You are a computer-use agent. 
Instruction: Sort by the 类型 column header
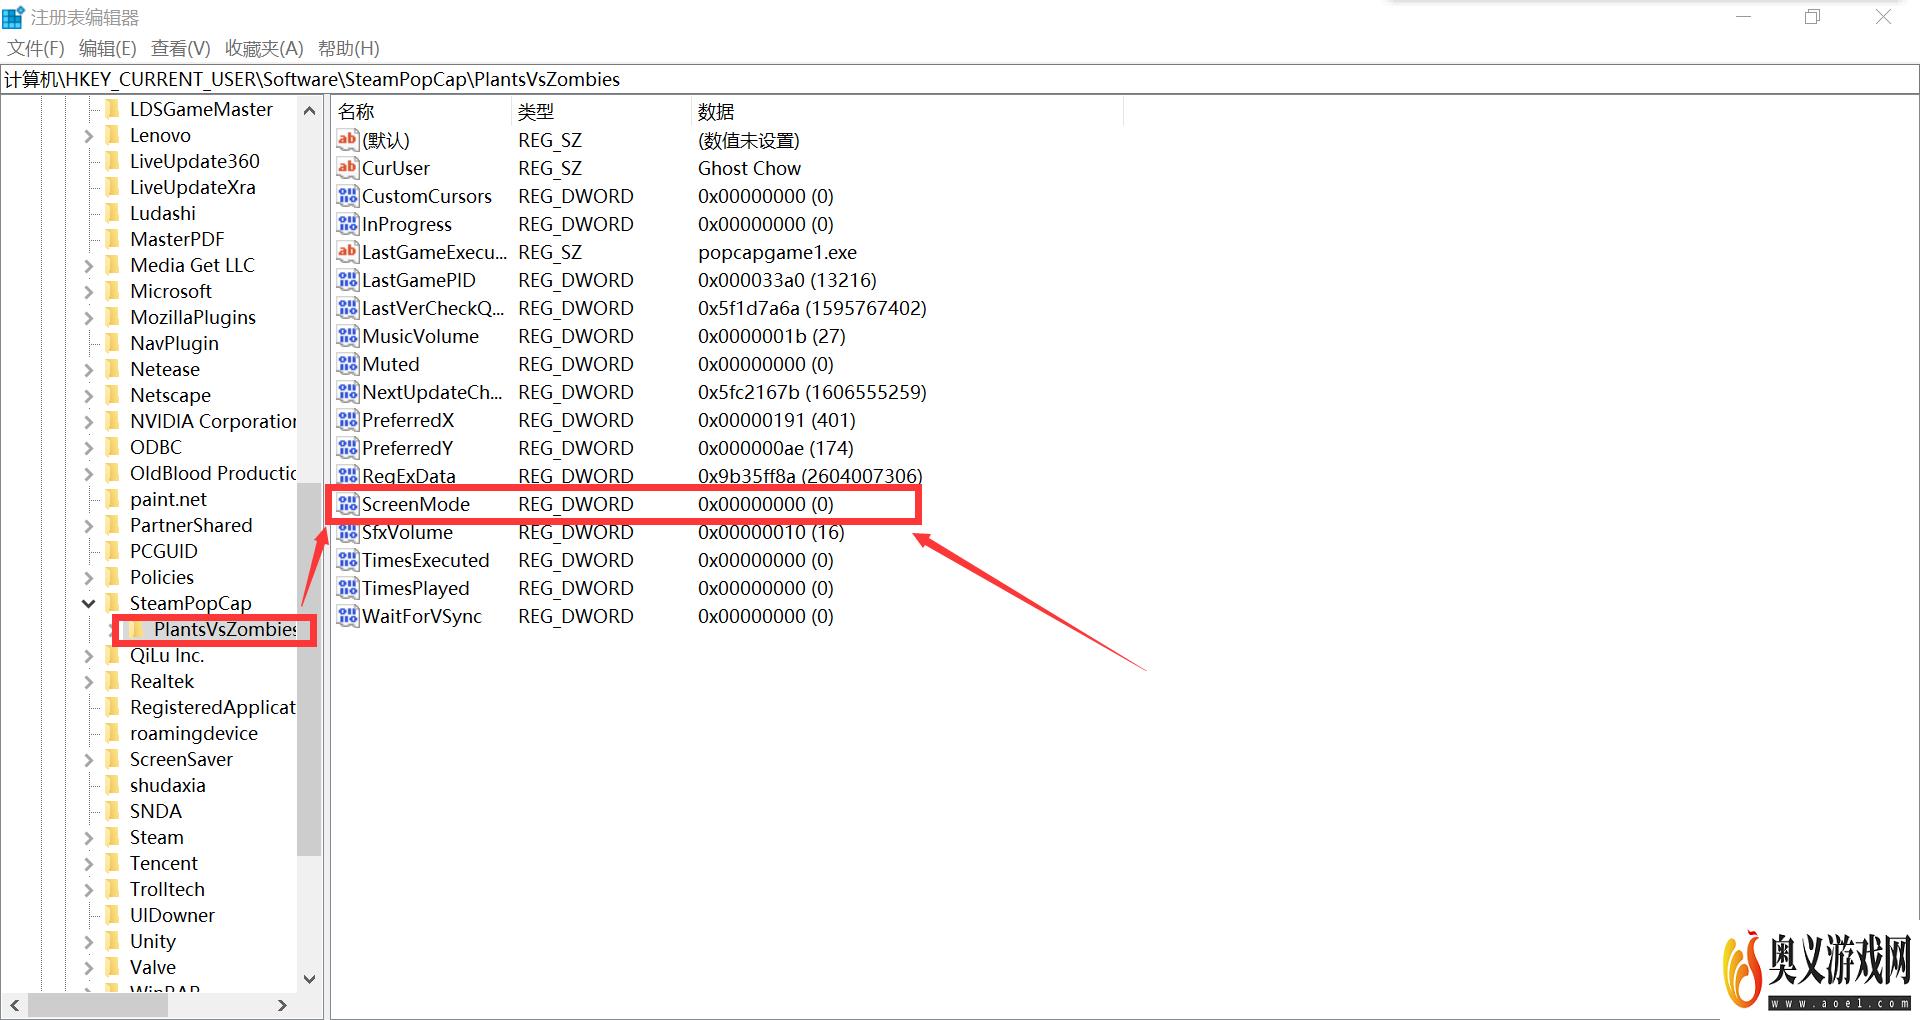pyautogui.click(x=601, y=111)
